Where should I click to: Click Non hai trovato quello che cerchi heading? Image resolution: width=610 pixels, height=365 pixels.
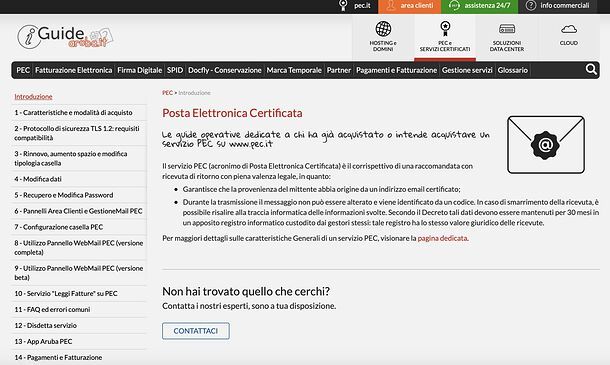tap(246, 291)
